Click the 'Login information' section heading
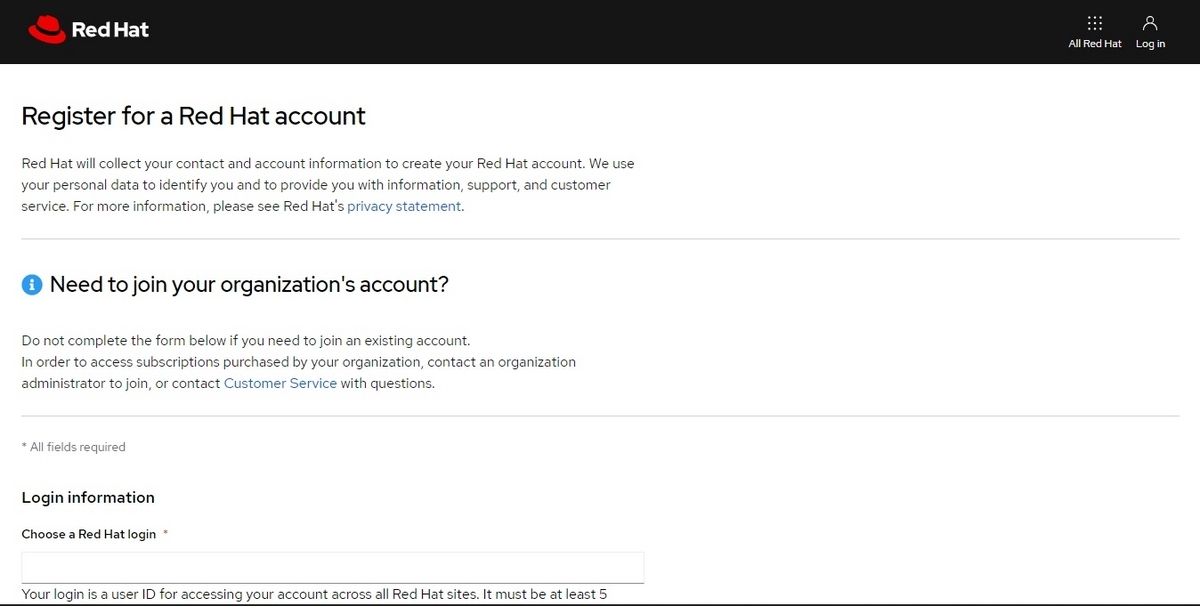 88,497
